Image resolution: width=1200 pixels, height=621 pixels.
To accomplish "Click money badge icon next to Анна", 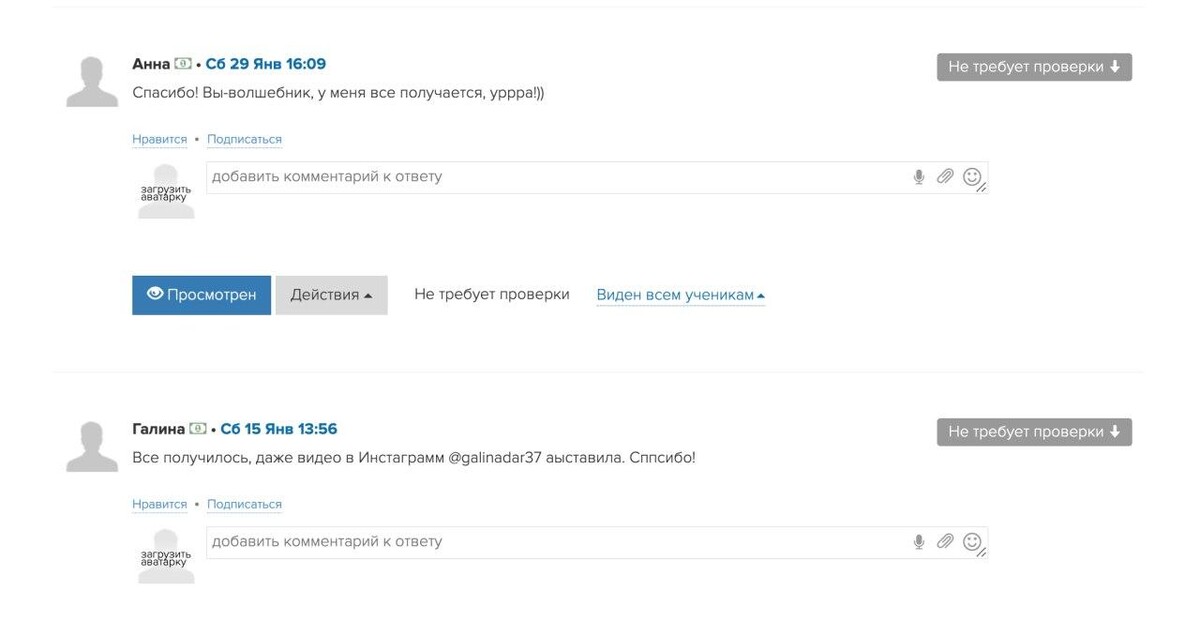I will 183,64.
